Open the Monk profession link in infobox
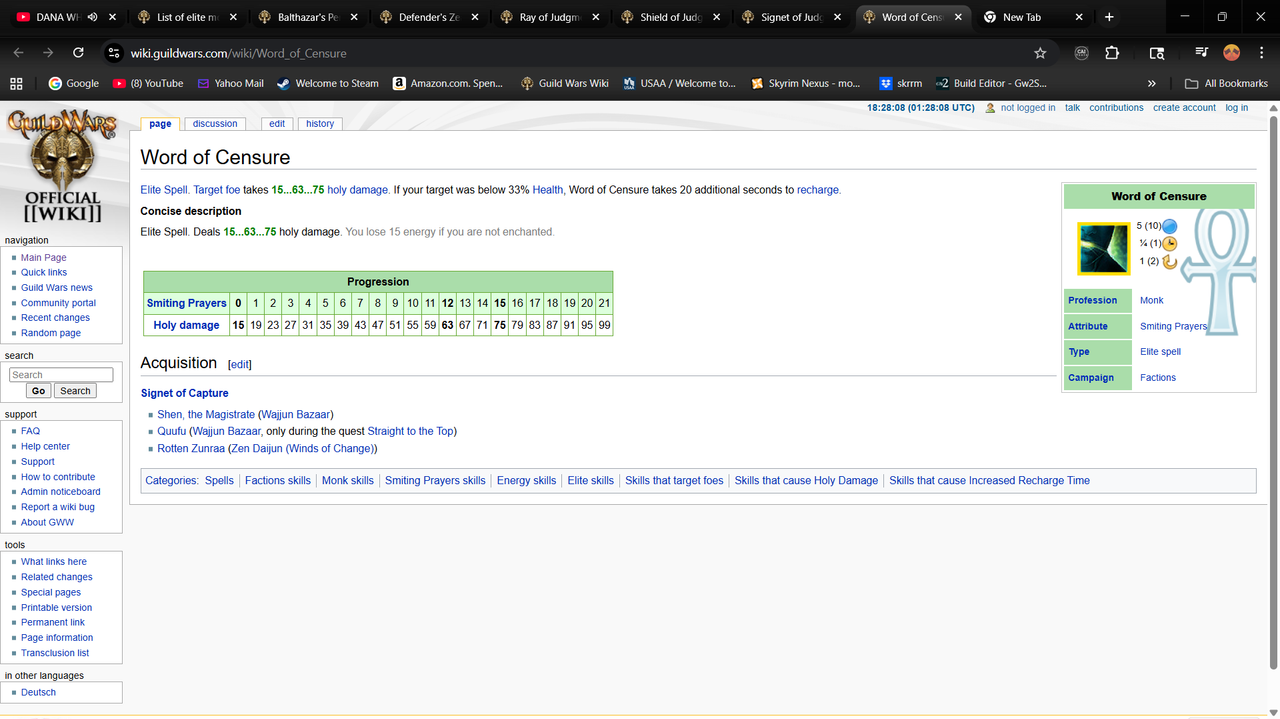1280x719 pixels. pyautogui.click(x=1152, y=300)
